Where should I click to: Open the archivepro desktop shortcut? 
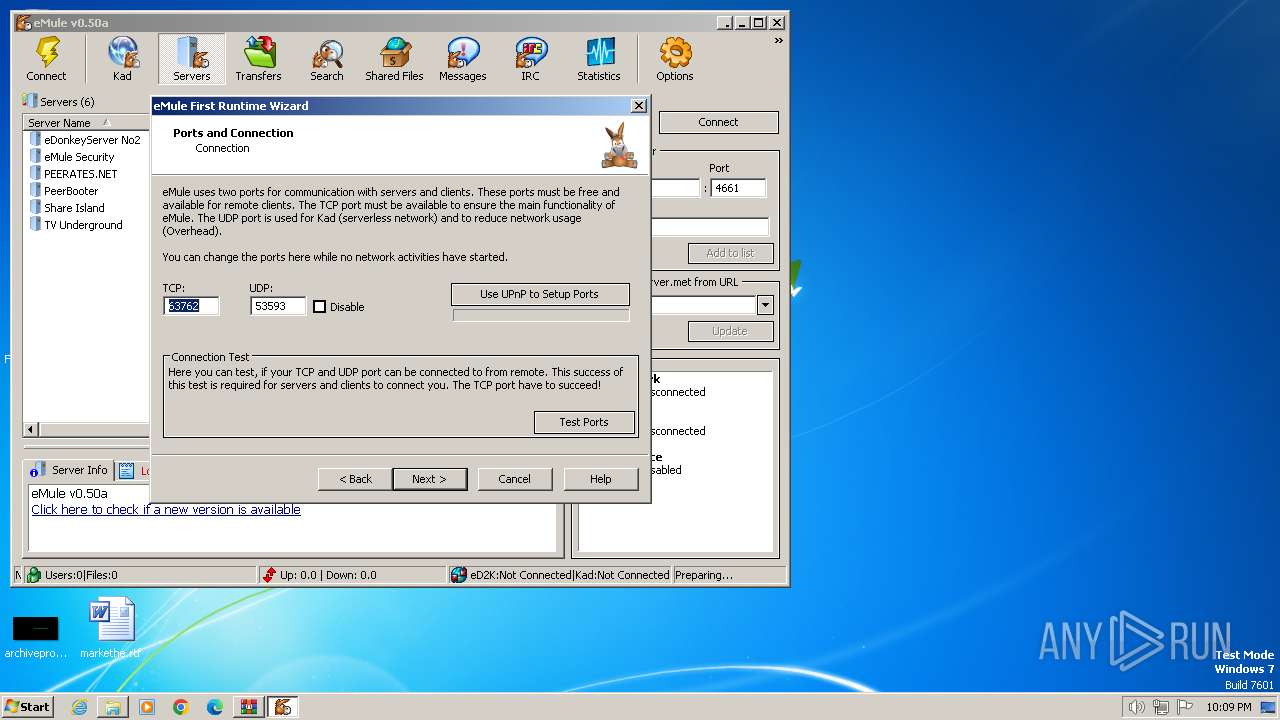36,637
